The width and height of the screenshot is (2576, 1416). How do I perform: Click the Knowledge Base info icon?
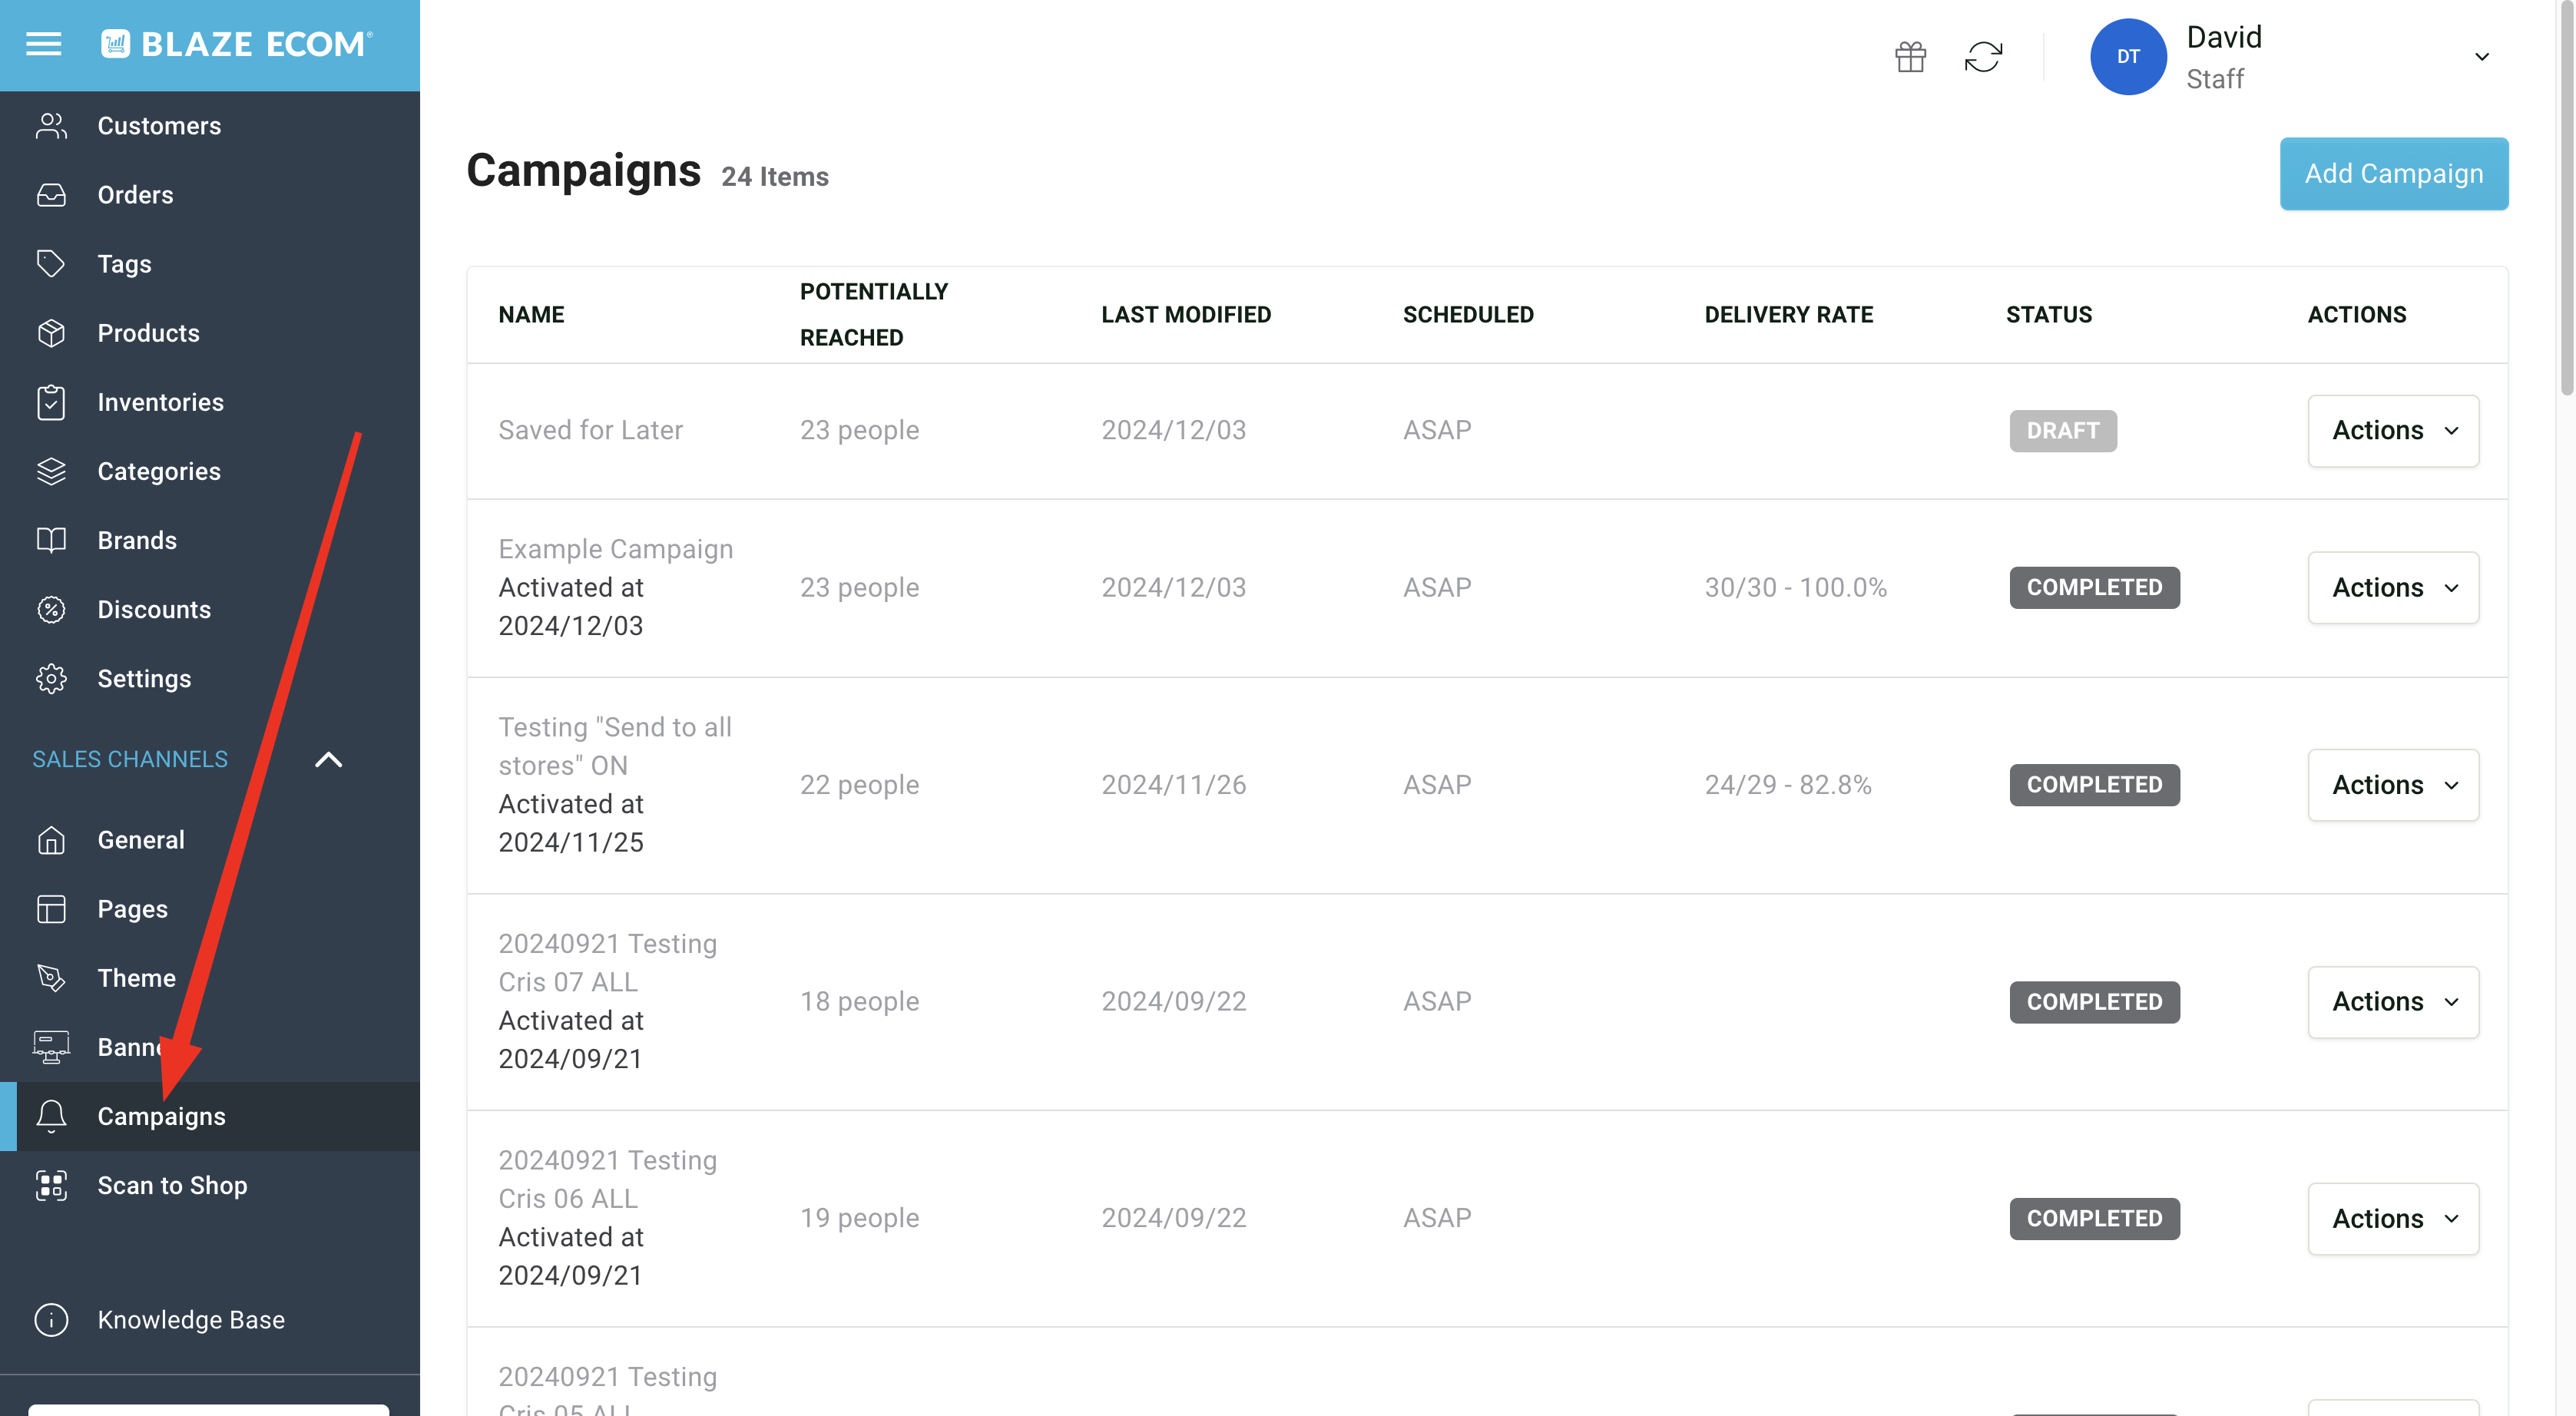click(x=51, y=1320)
